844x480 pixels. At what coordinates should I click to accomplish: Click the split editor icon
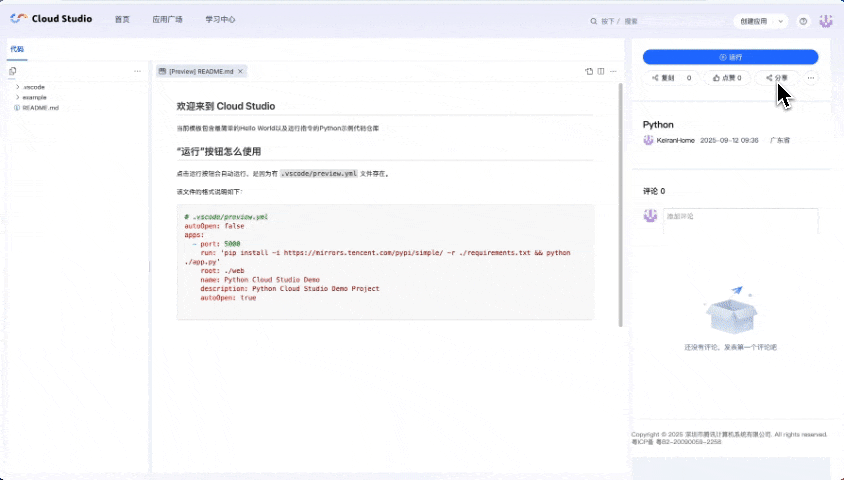(x=600, y=71)
